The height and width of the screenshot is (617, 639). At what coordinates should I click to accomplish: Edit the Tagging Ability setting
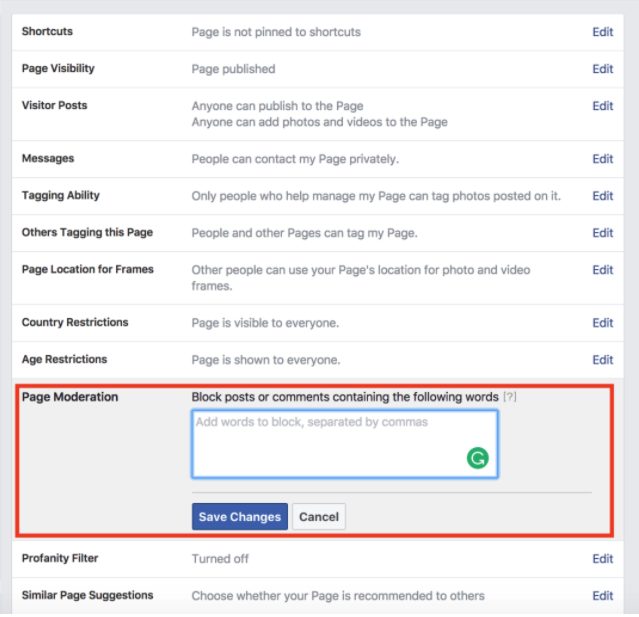pyautogui.click(x=602, y=196)
